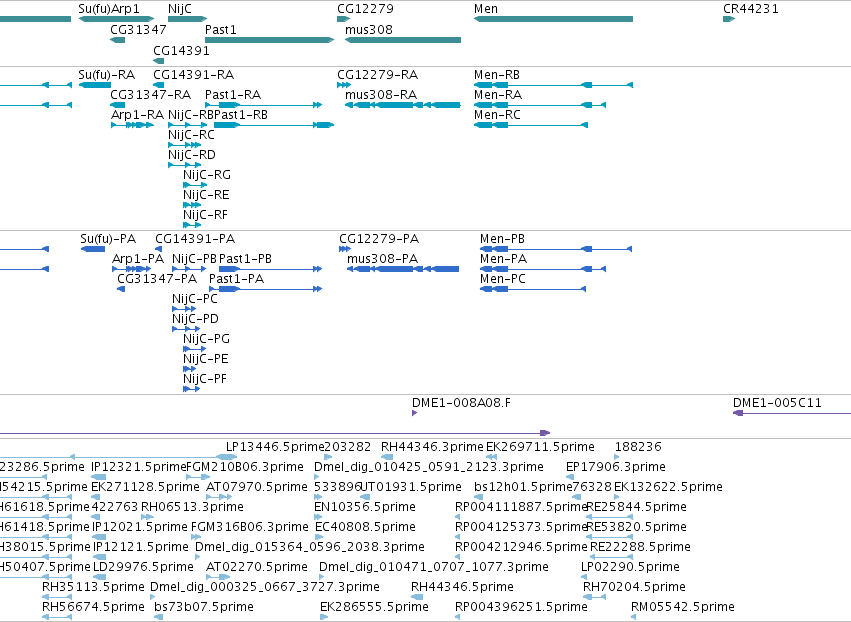Click the DME1-005C11 feature label

click(x=777, y=403)
